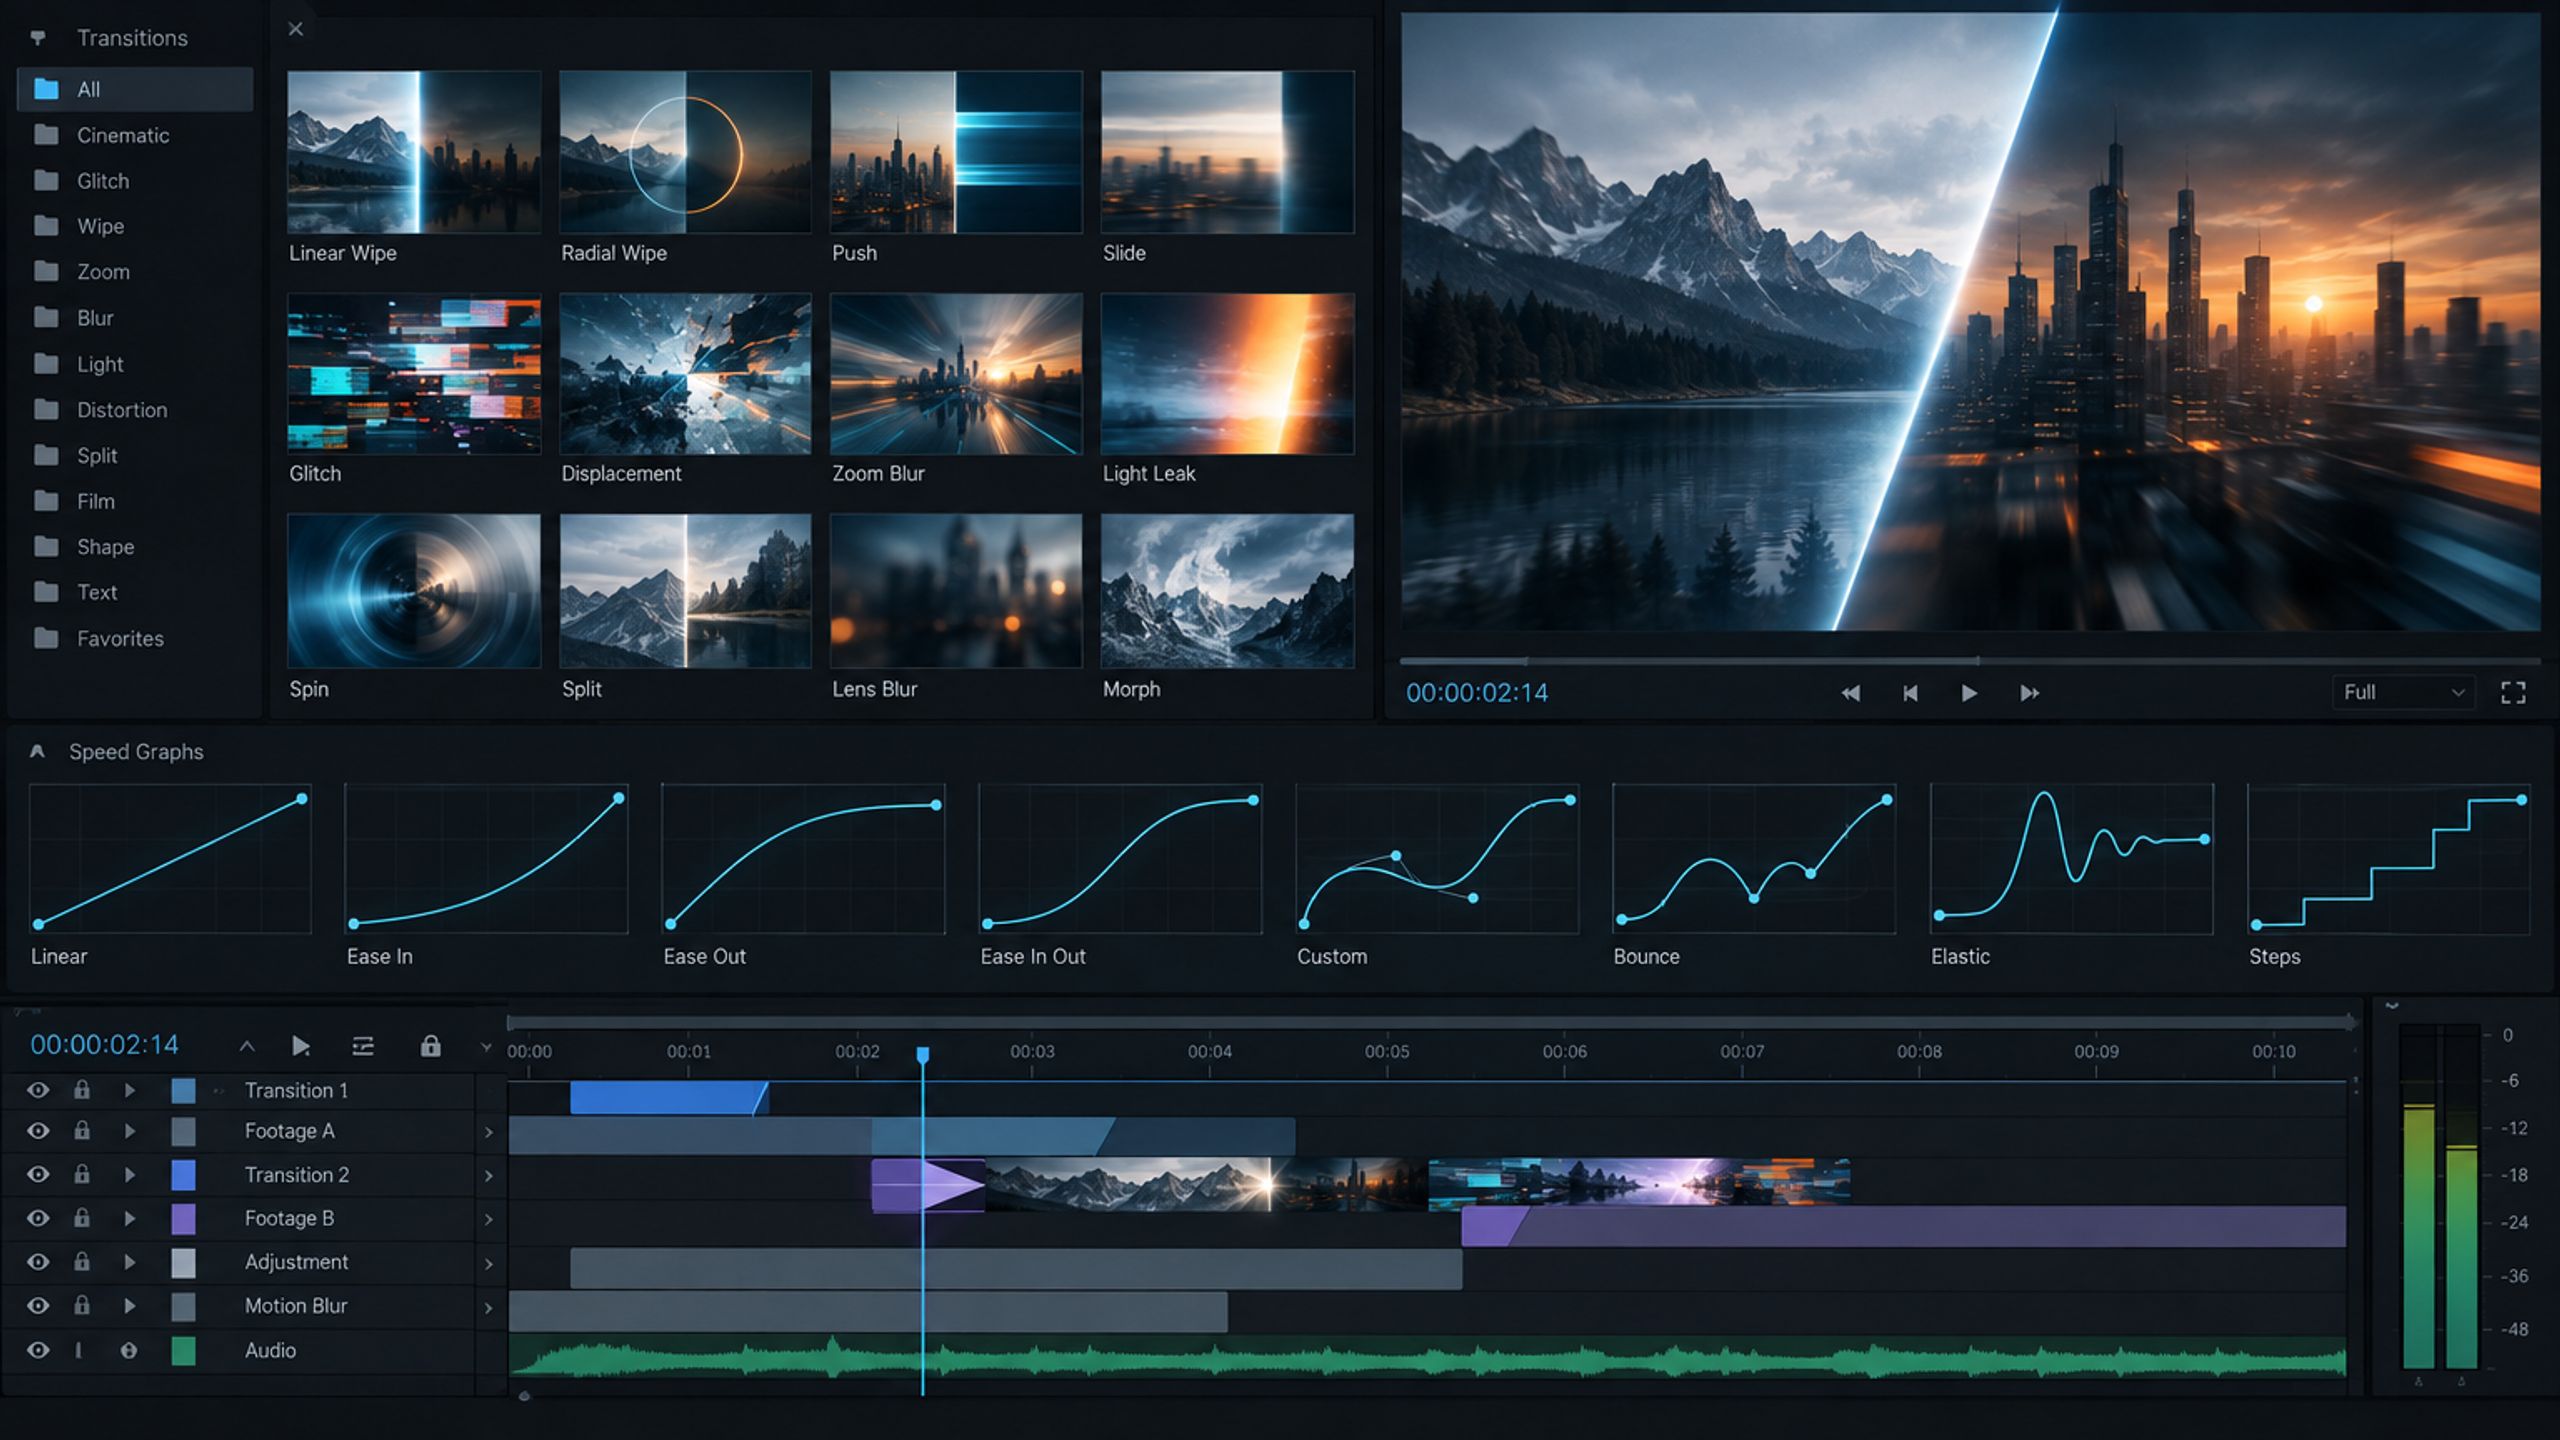Click the up caret beside timeline timecode
The width and height of the screenshot is (2560, 1440).
pyautogui.click(x=247, y=1046)
